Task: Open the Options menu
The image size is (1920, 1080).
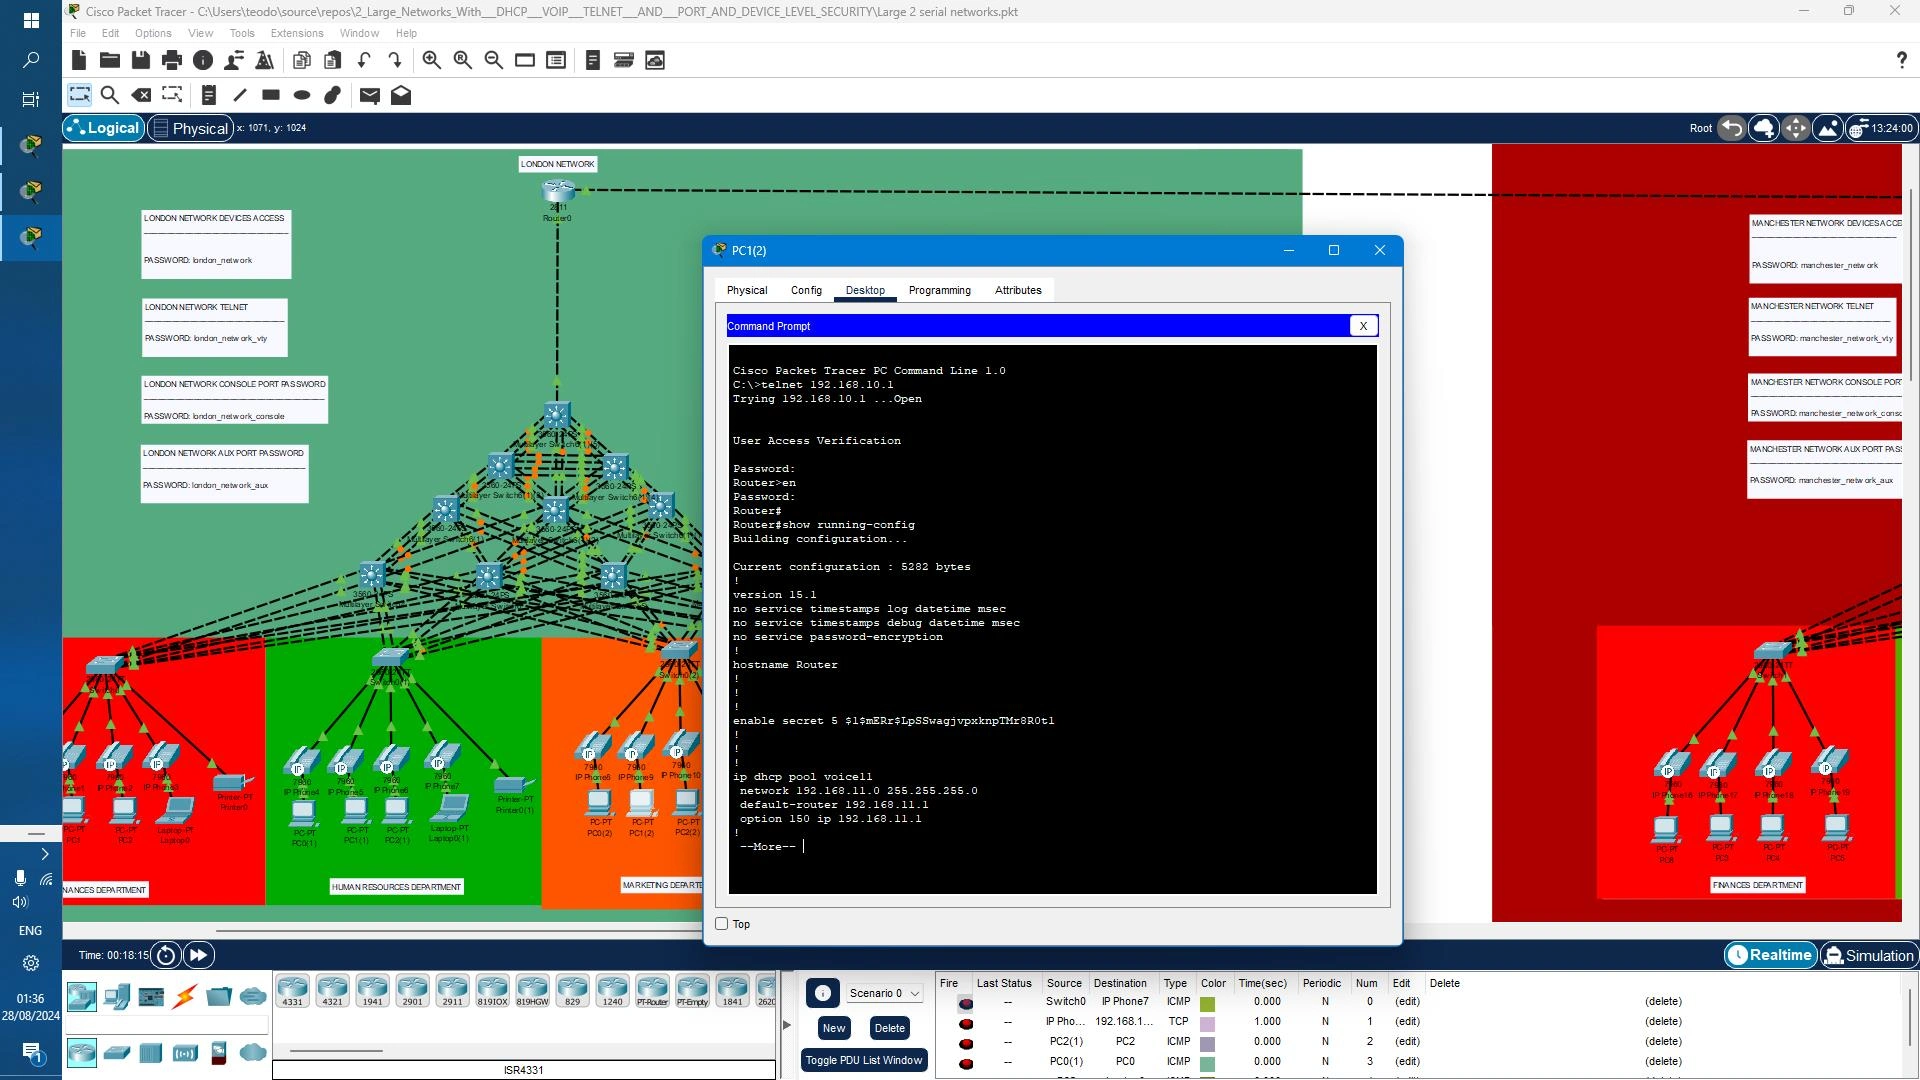Action: [x=153, y=33]
